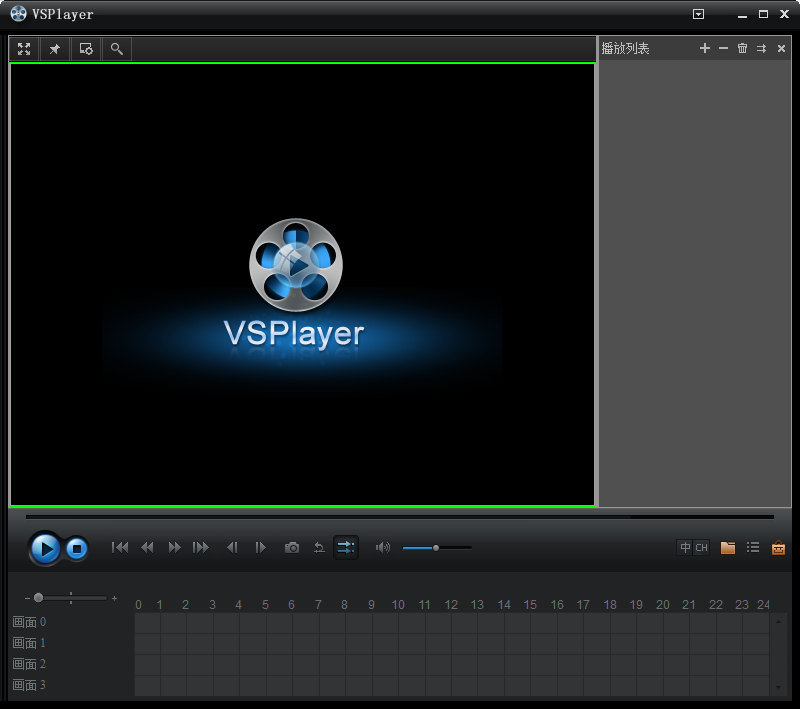Toggle the playlist list view icon
This screenshot has width=800, height=709.
pyautogui.click(x=753, y=547)
